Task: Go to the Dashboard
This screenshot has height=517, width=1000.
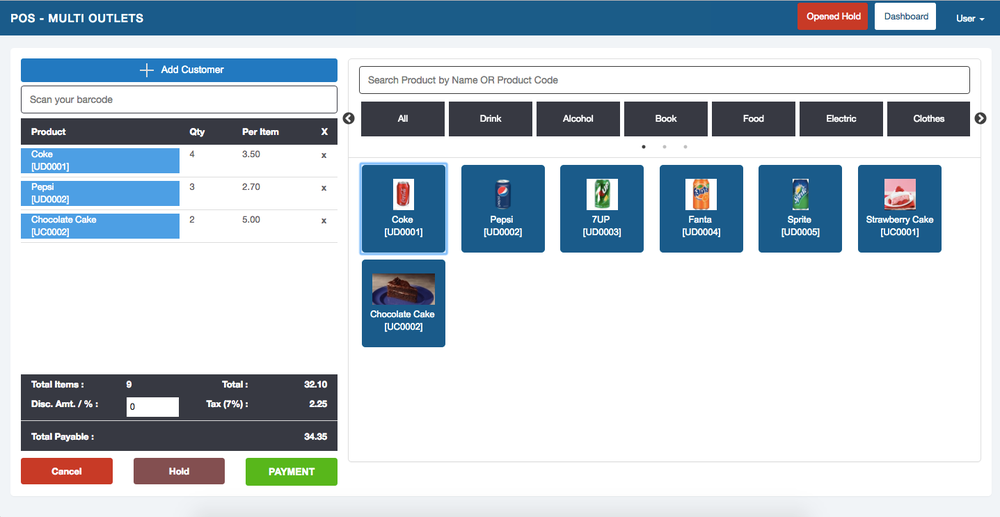Action: [x=906, y=17]
